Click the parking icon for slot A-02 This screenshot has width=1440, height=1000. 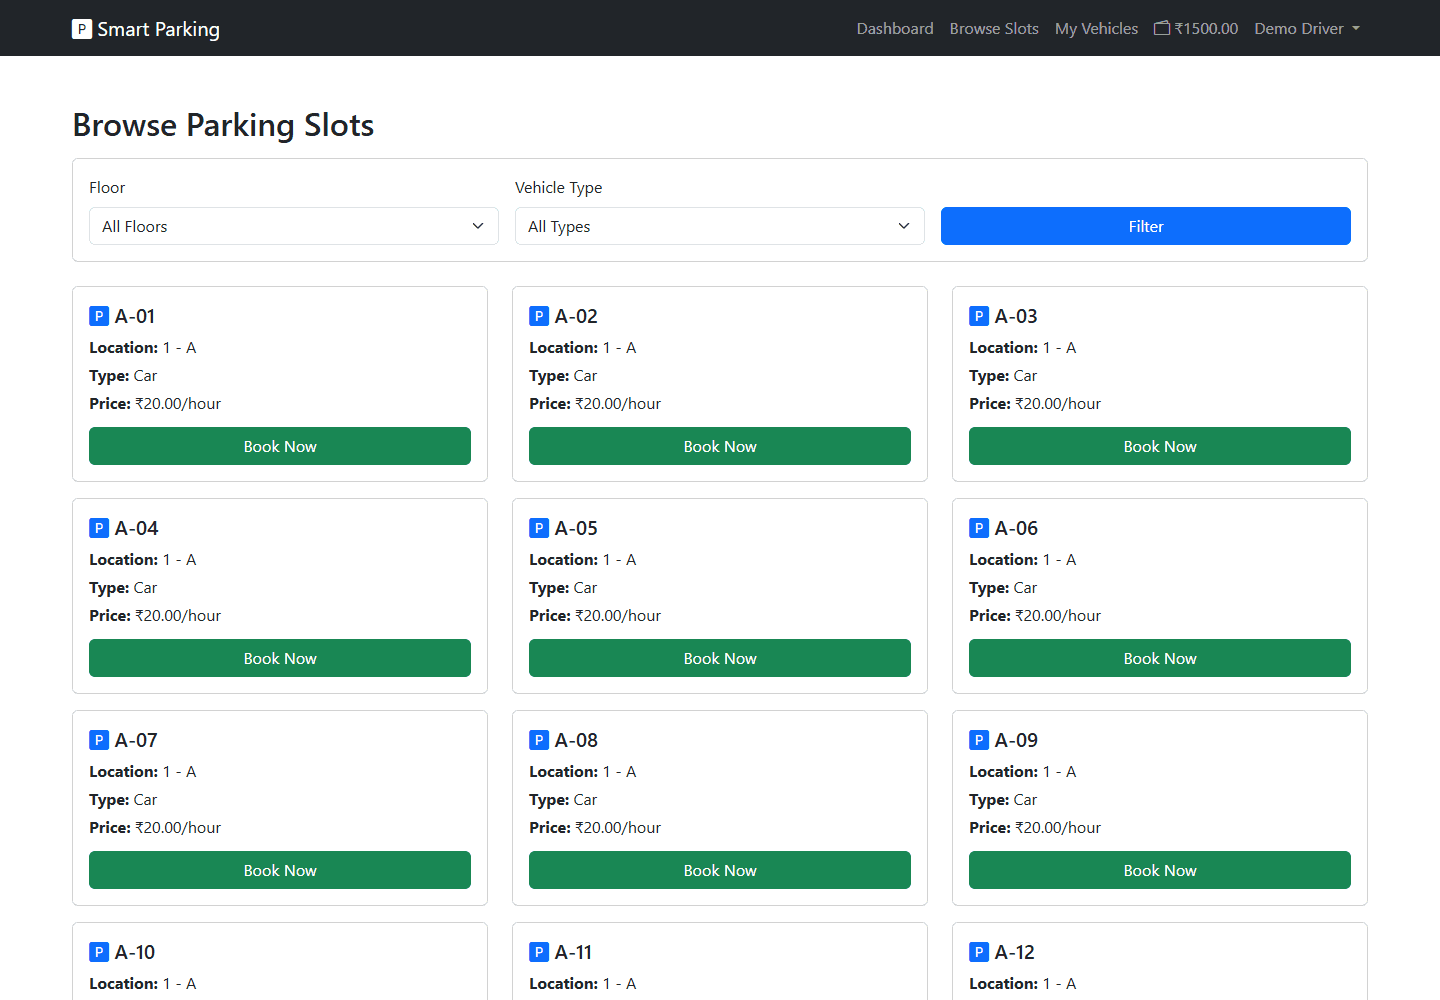[x=539, y=316]
